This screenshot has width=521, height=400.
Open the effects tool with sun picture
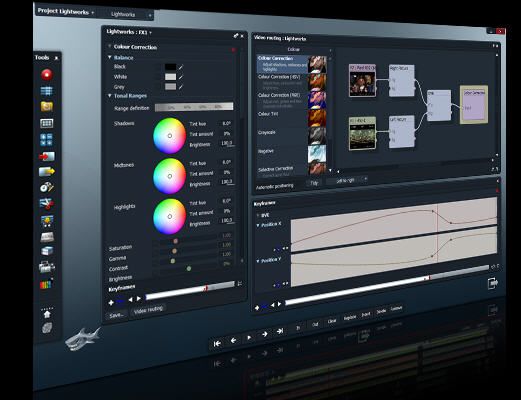pyautogui.click(x=47, y=221)
